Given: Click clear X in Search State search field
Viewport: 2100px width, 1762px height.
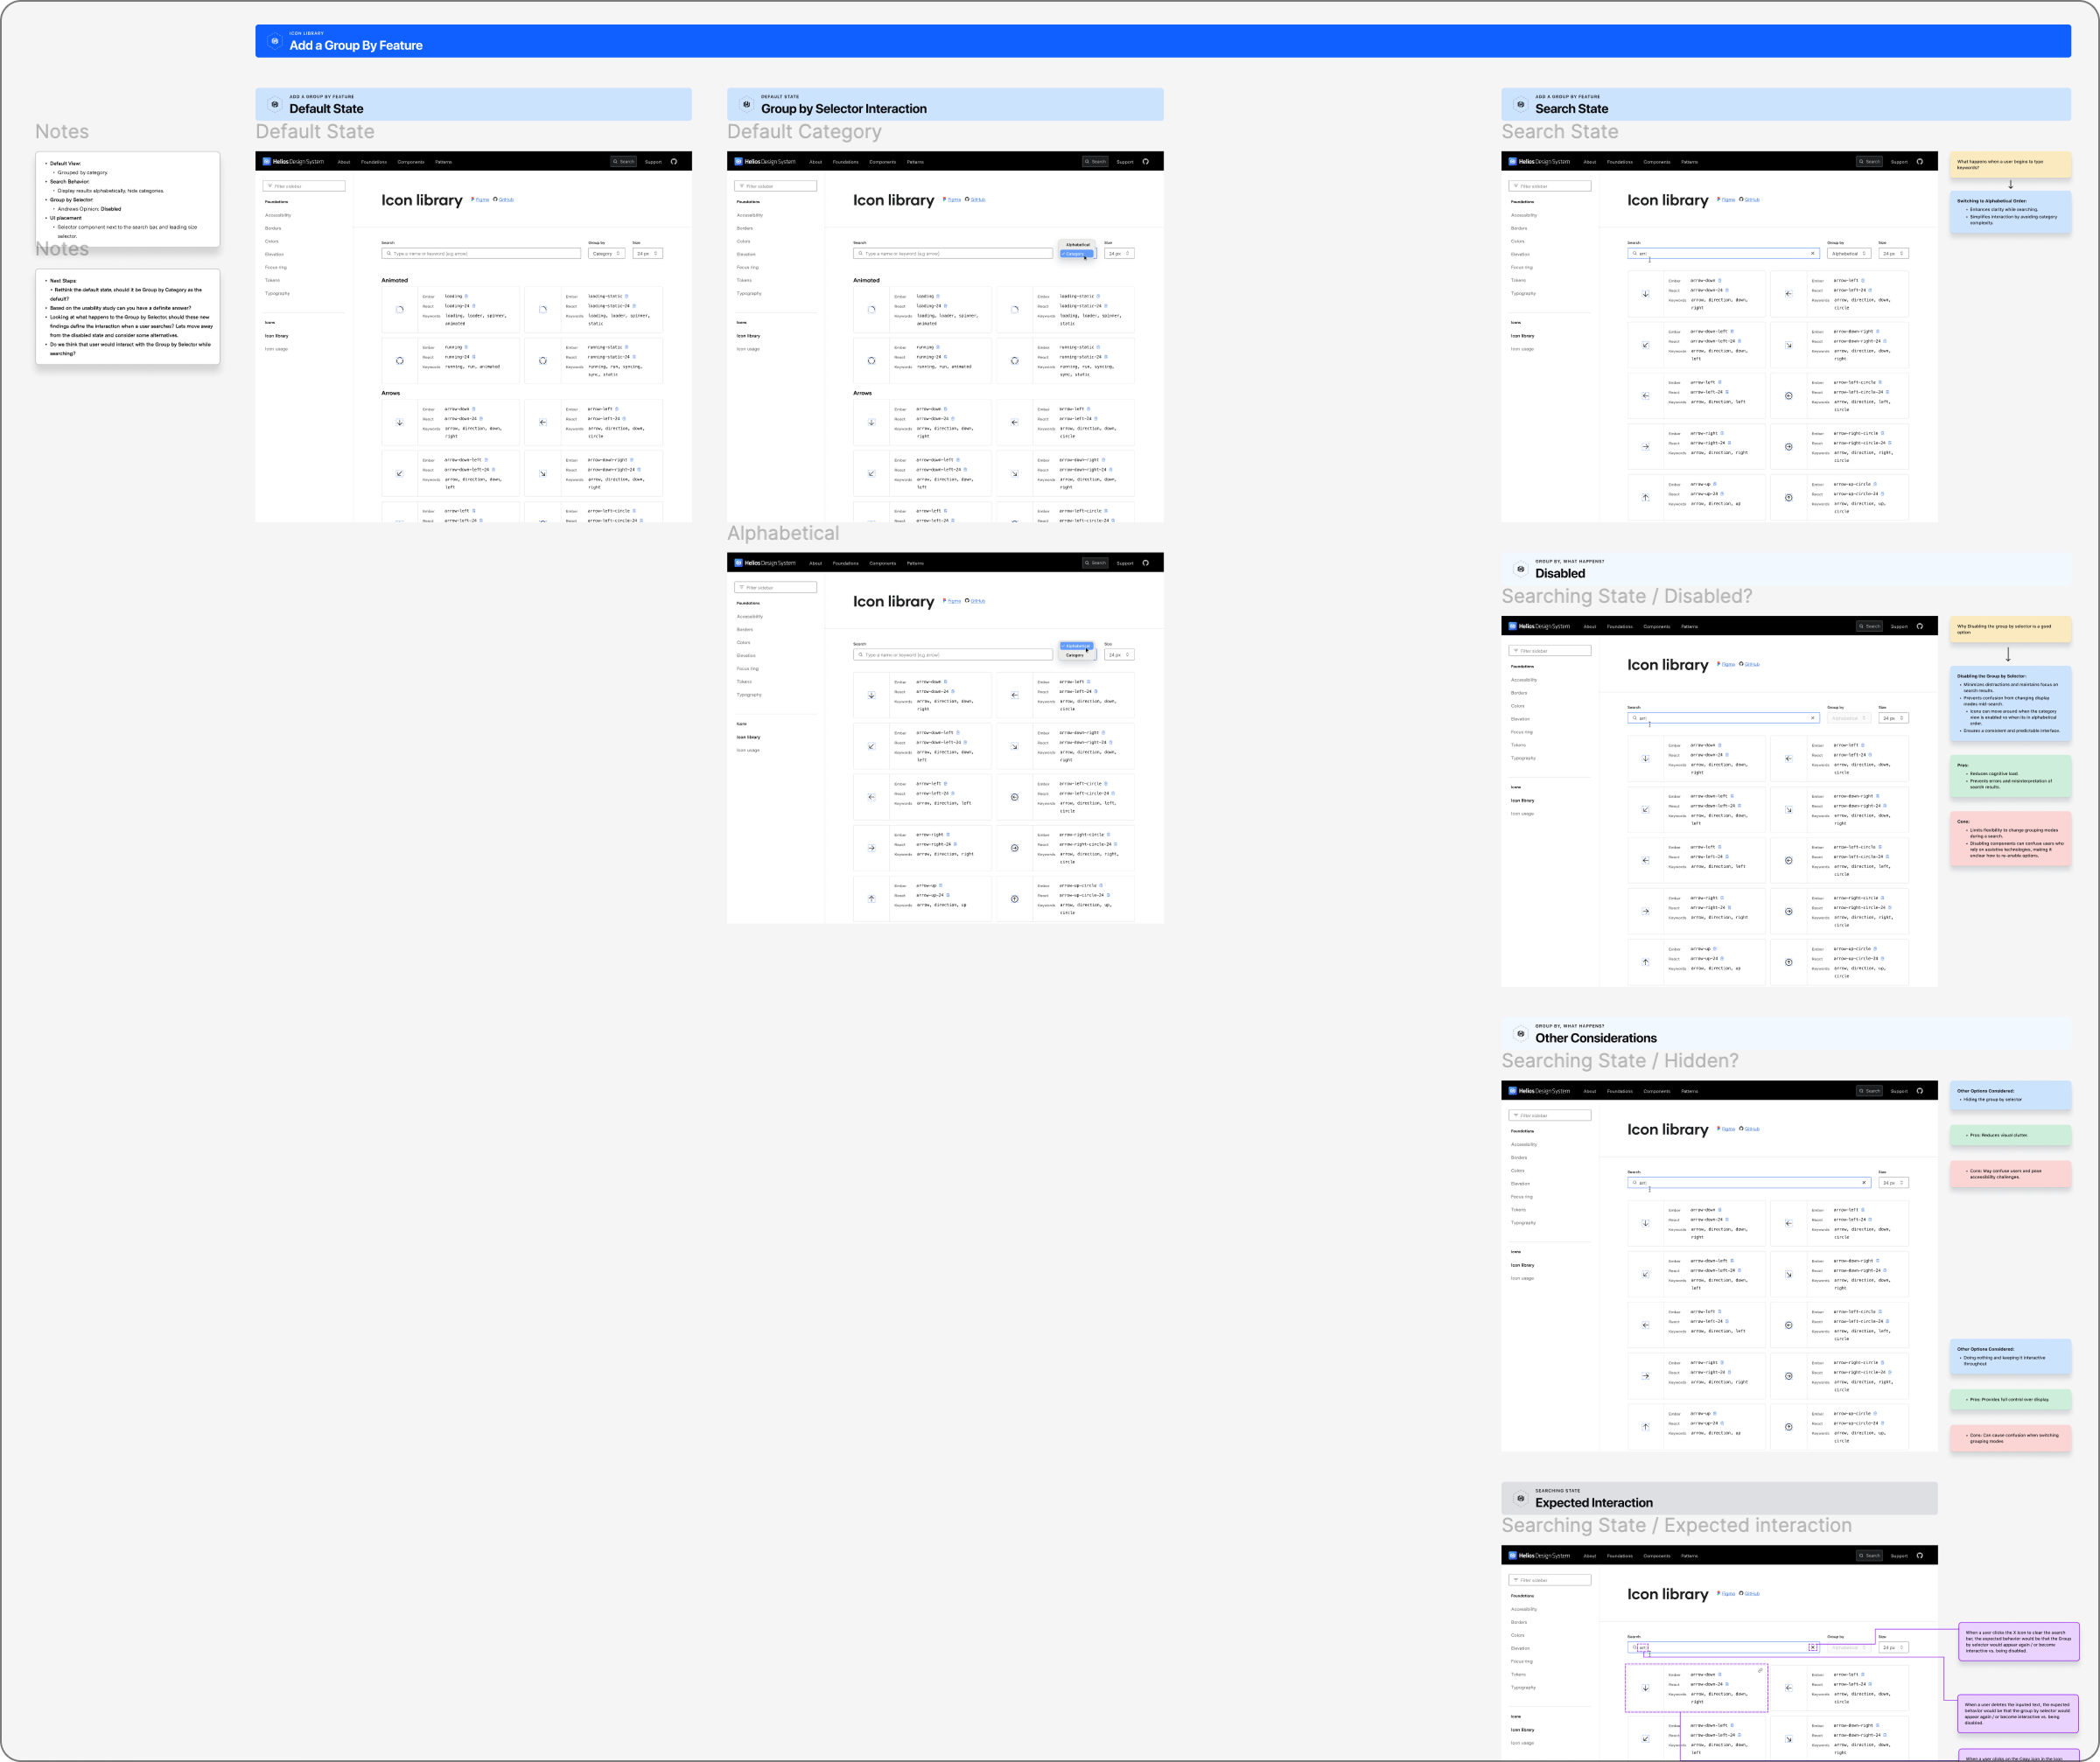Looking at the screenshot, I should coord(1812,253).
